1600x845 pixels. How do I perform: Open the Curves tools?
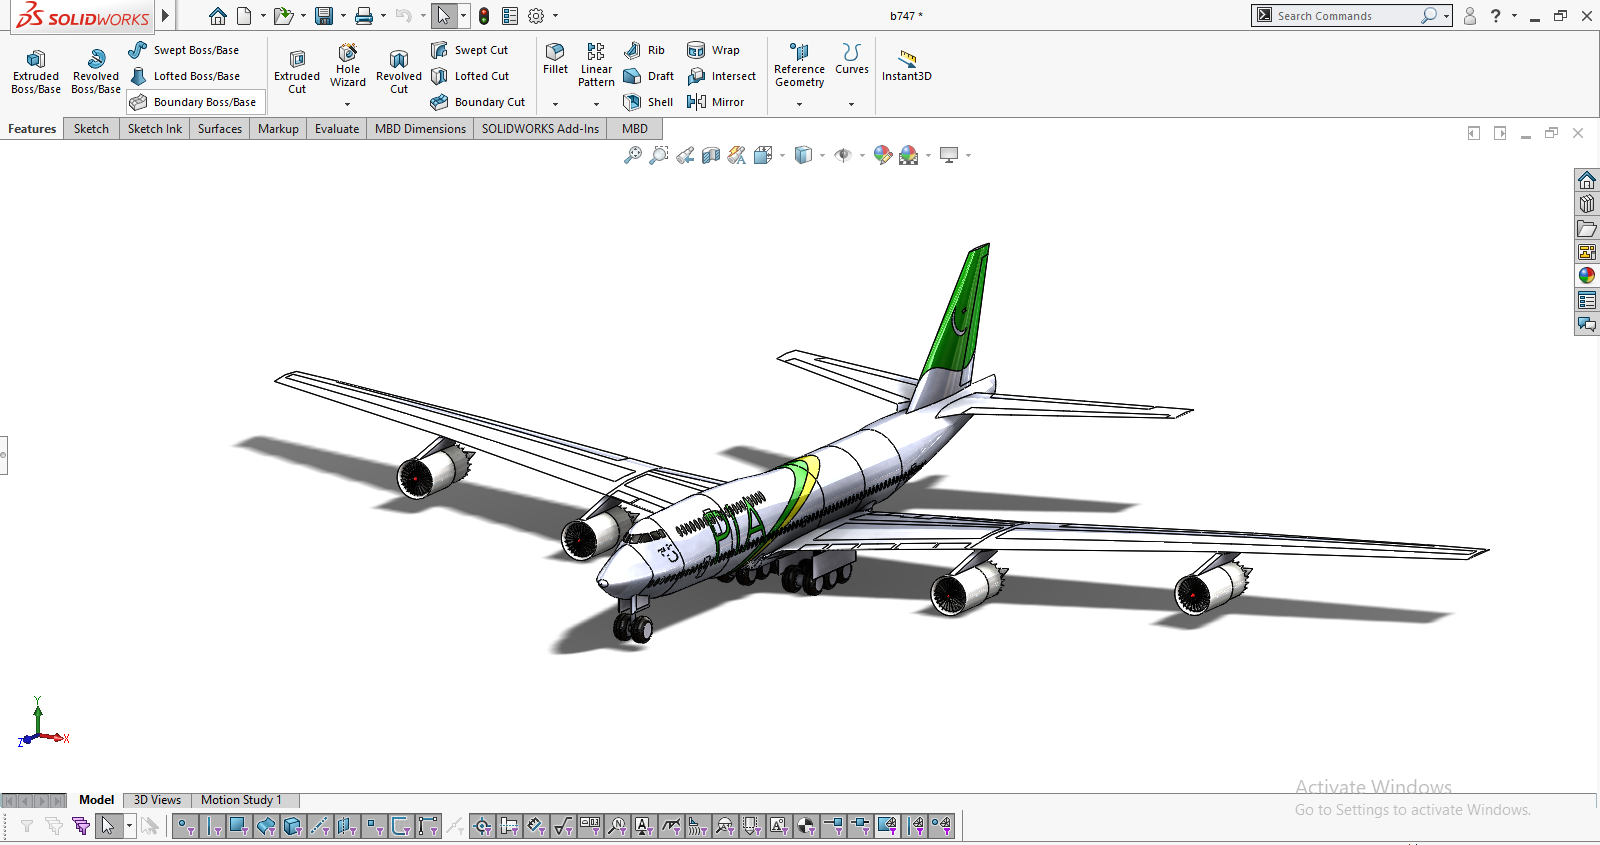point(851,59)
